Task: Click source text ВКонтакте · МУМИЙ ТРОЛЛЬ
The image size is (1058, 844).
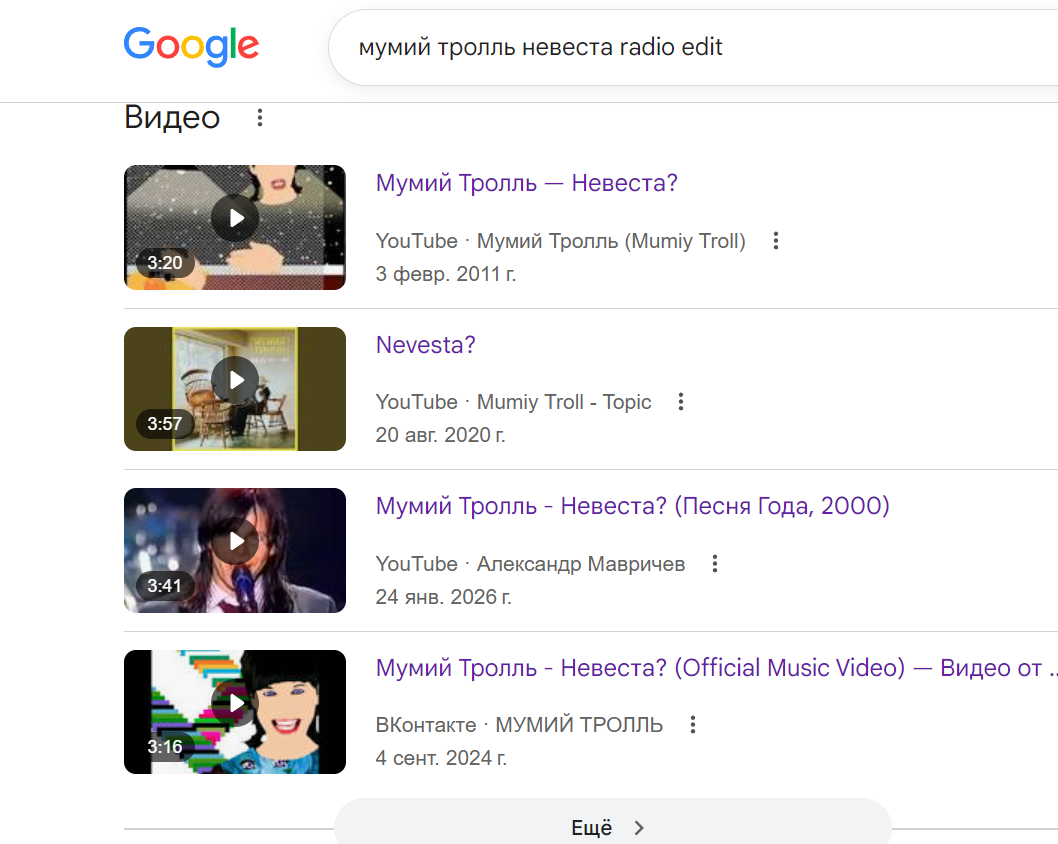Action: 520,725
